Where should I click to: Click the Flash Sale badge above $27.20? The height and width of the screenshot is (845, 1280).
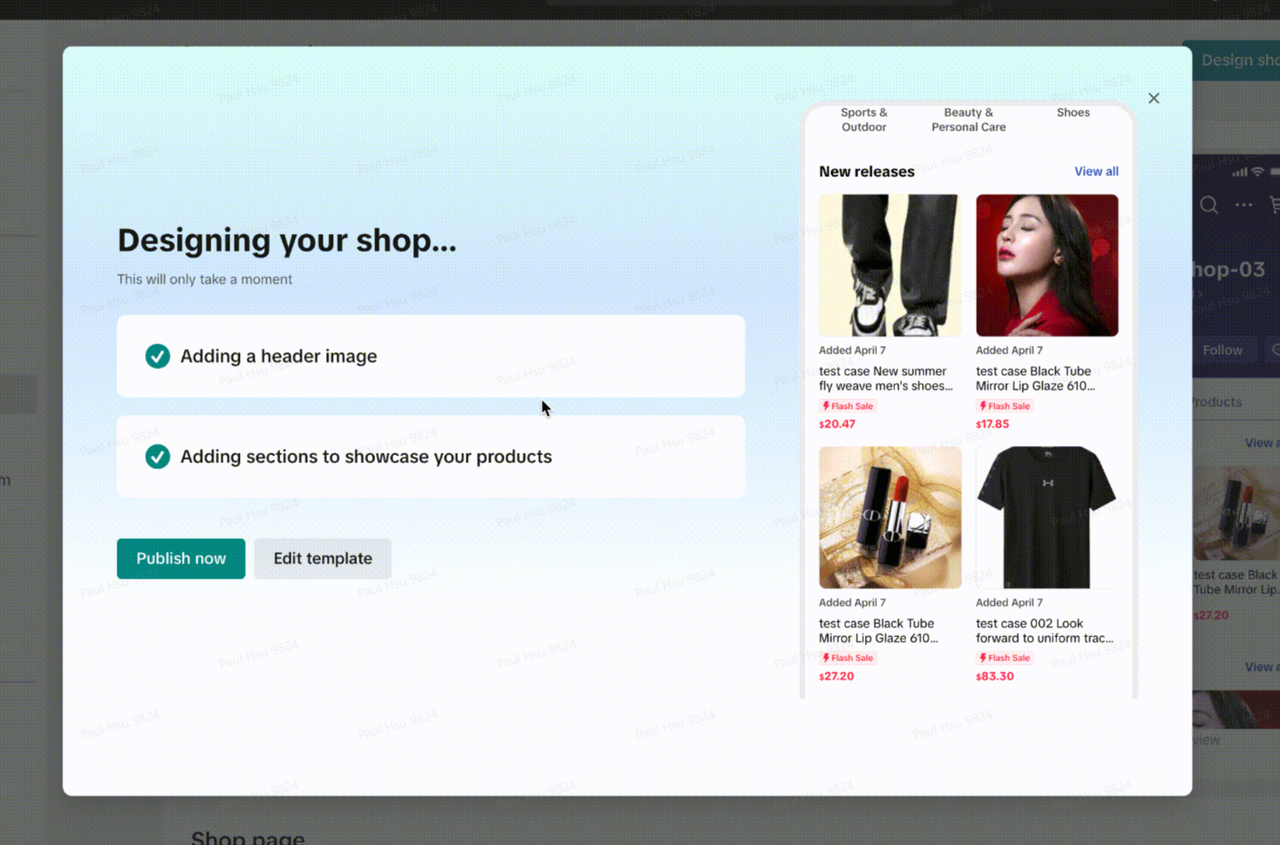click(x=848, y=658)
